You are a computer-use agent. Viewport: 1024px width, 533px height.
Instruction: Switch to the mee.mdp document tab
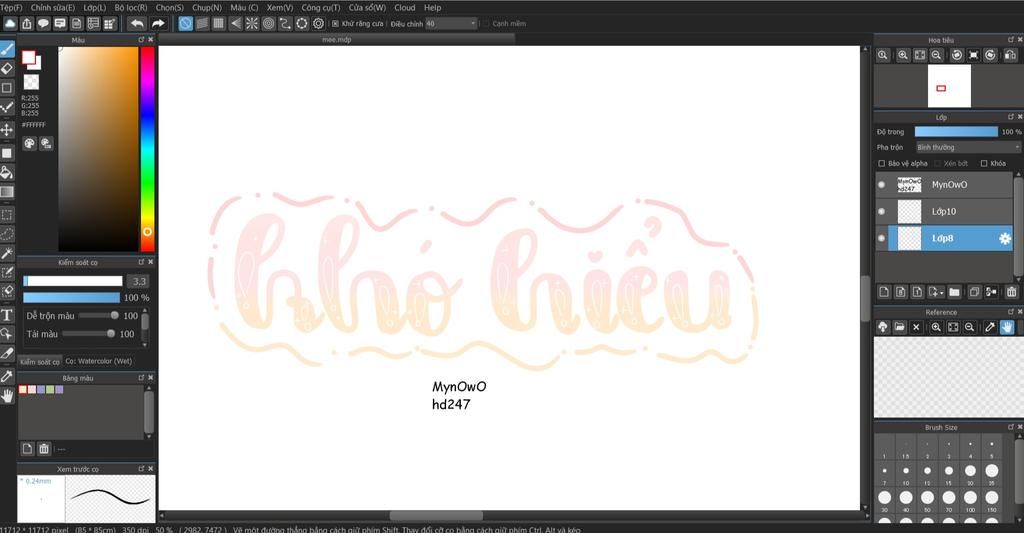click(x=337, y=40)
